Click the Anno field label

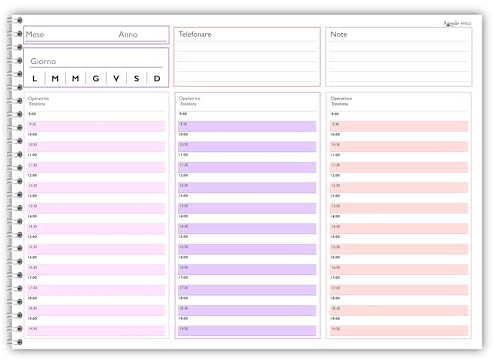pyautogui.click(x=128, y=34)
